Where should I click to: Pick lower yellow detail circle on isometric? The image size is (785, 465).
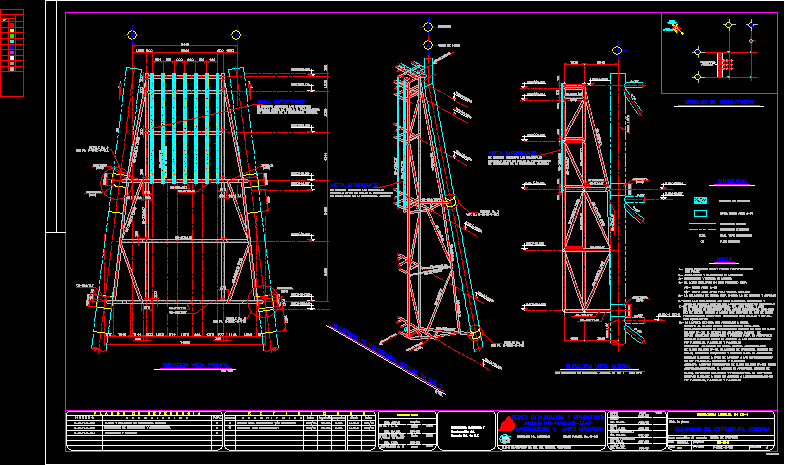[x=475, y=332]
